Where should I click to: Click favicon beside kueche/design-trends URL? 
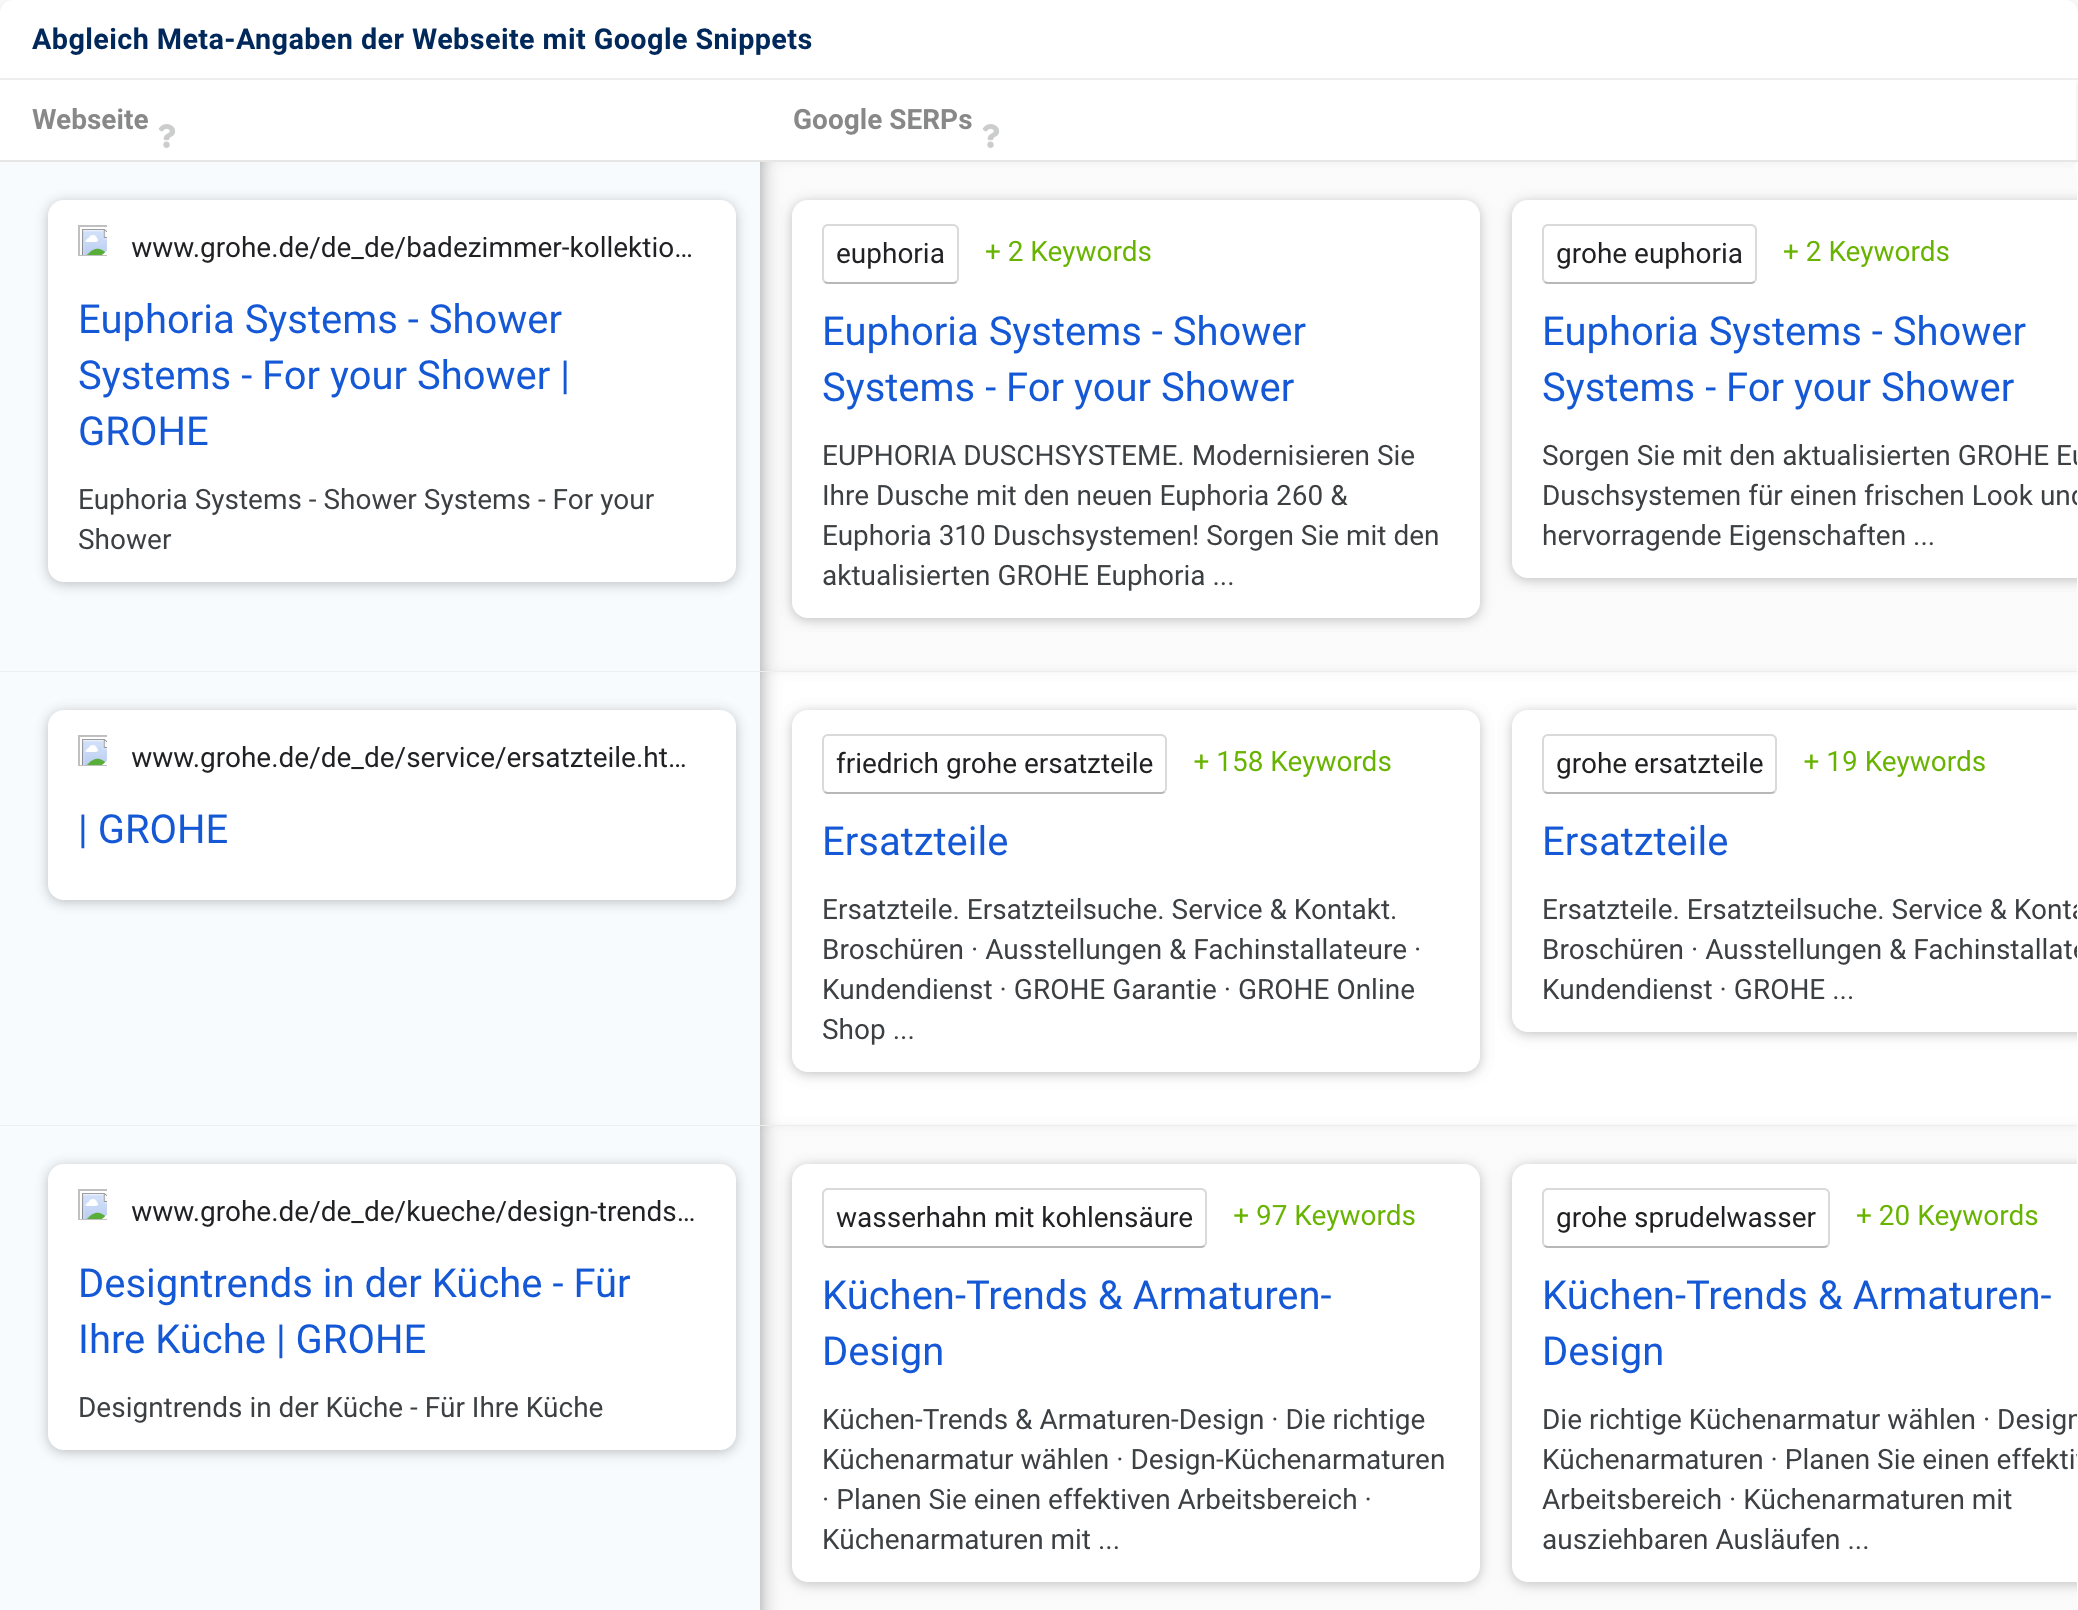[x=94, y=1207]
